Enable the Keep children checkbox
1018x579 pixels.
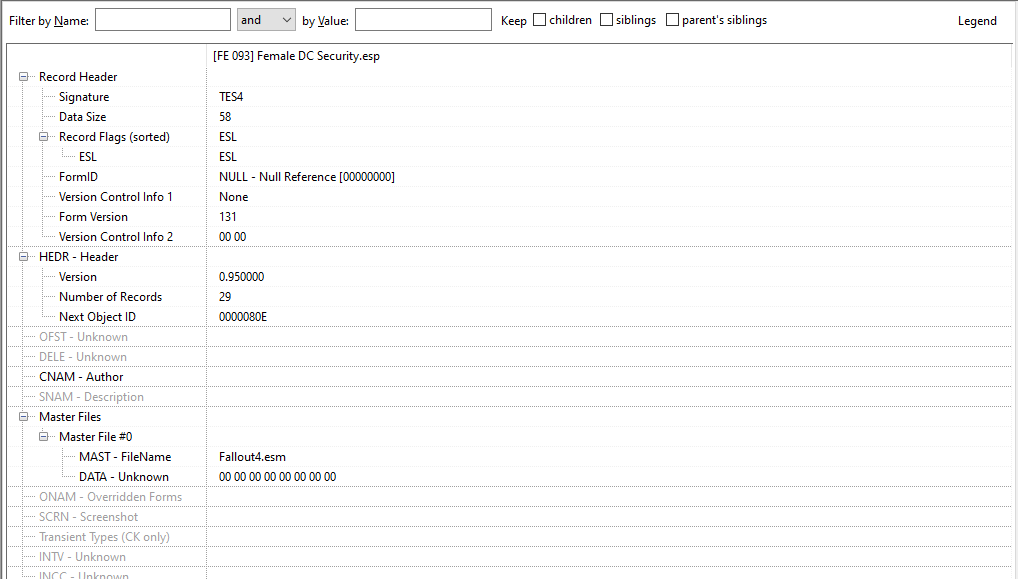coord(540,20)
